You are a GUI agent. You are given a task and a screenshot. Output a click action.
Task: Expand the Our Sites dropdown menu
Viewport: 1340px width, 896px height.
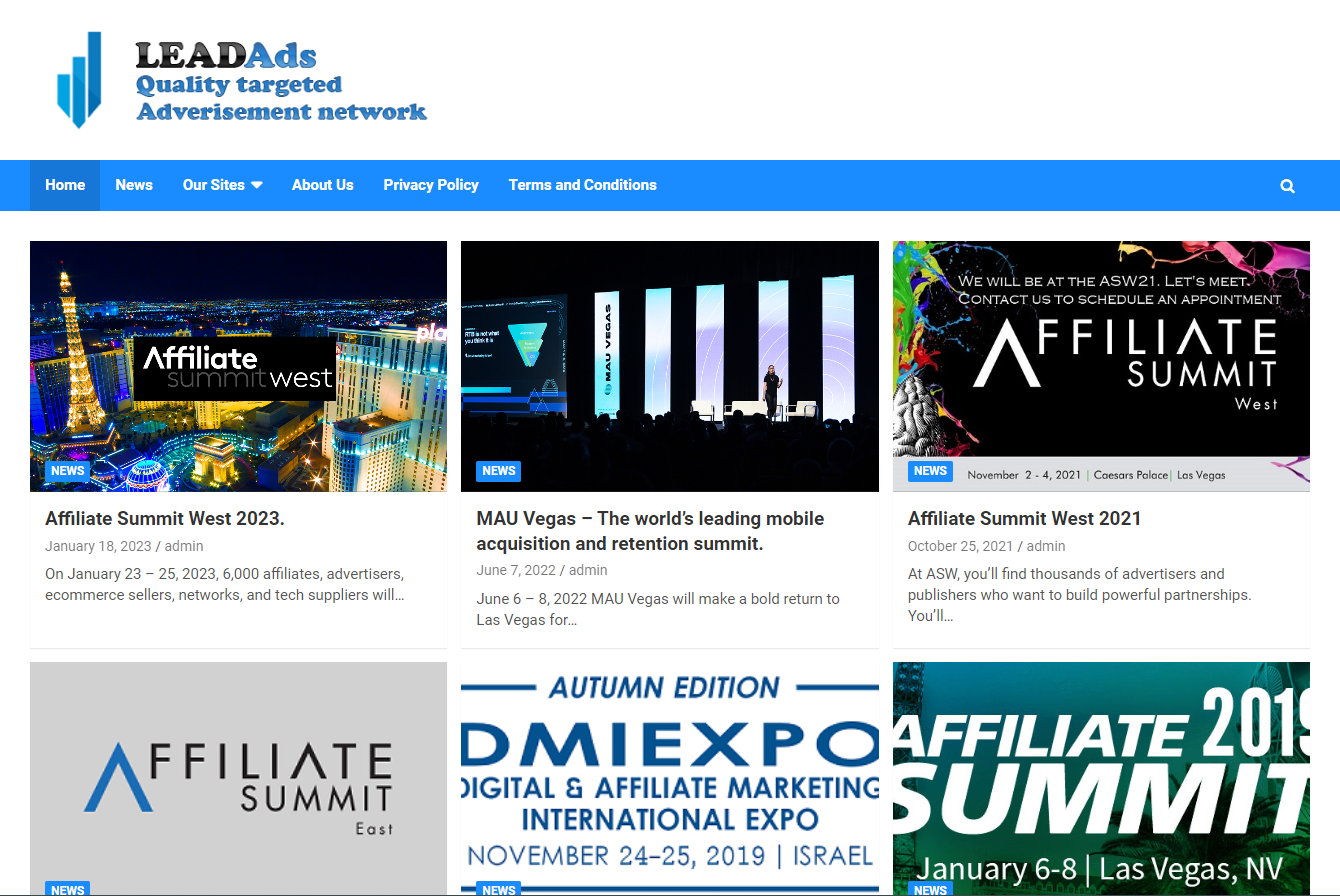click(x=222, y=185)
